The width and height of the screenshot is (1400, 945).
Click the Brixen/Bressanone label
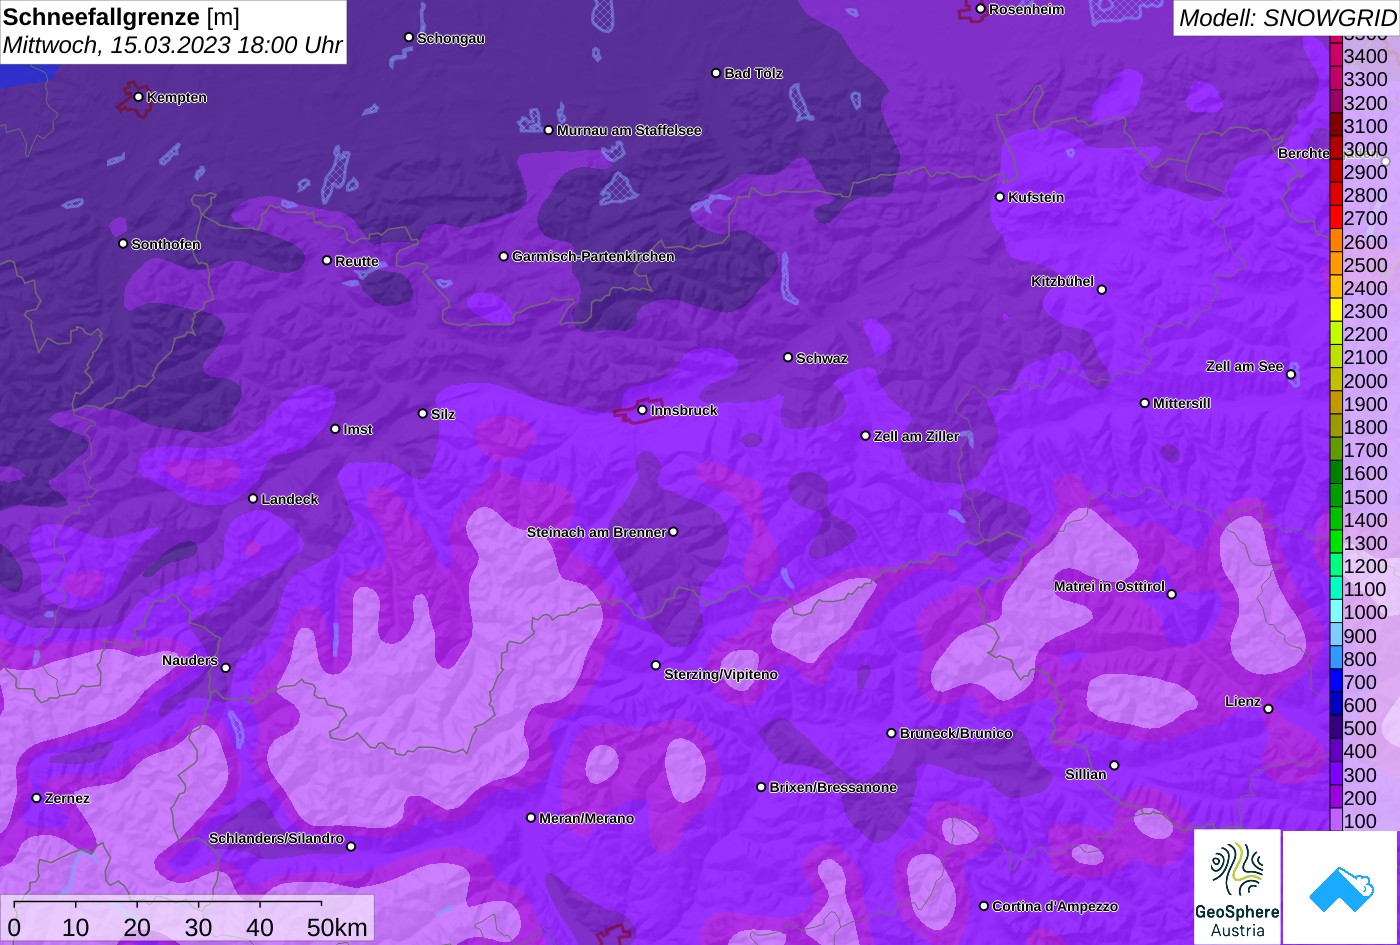833,788
